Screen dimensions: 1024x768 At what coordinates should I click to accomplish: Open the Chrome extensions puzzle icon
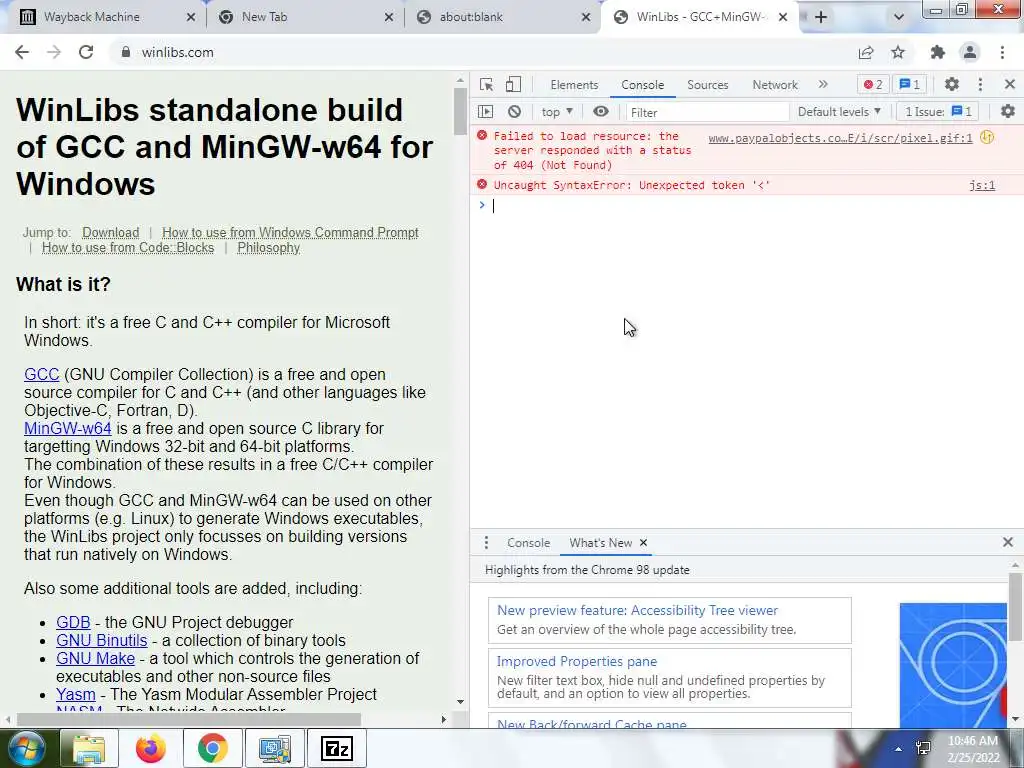938,52
